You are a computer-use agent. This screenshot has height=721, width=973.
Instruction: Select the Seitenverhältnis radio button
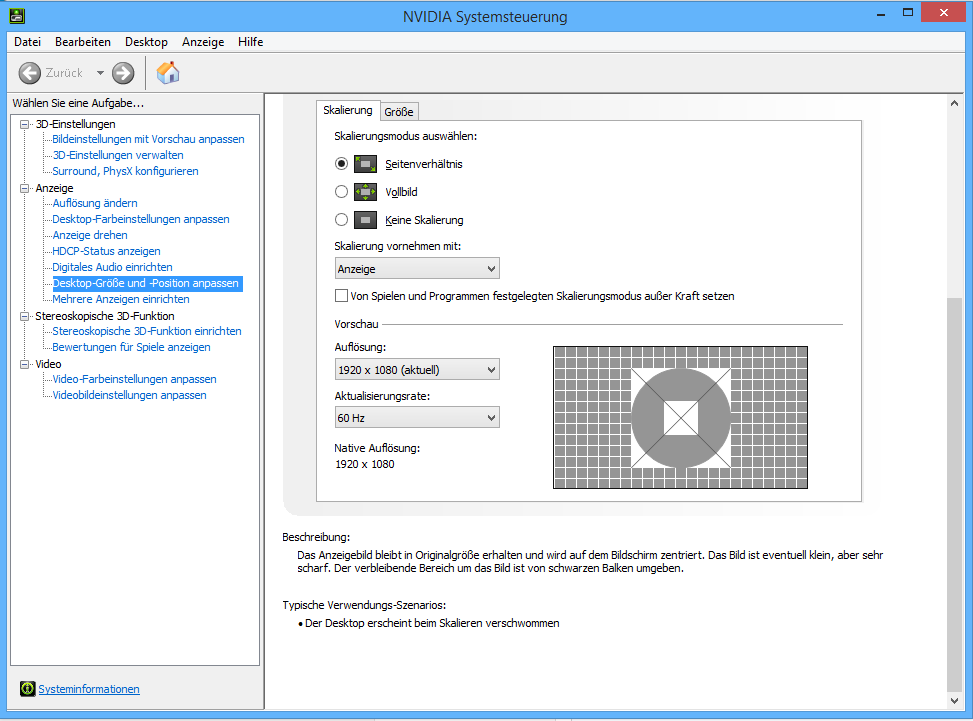tap(341, 164)
